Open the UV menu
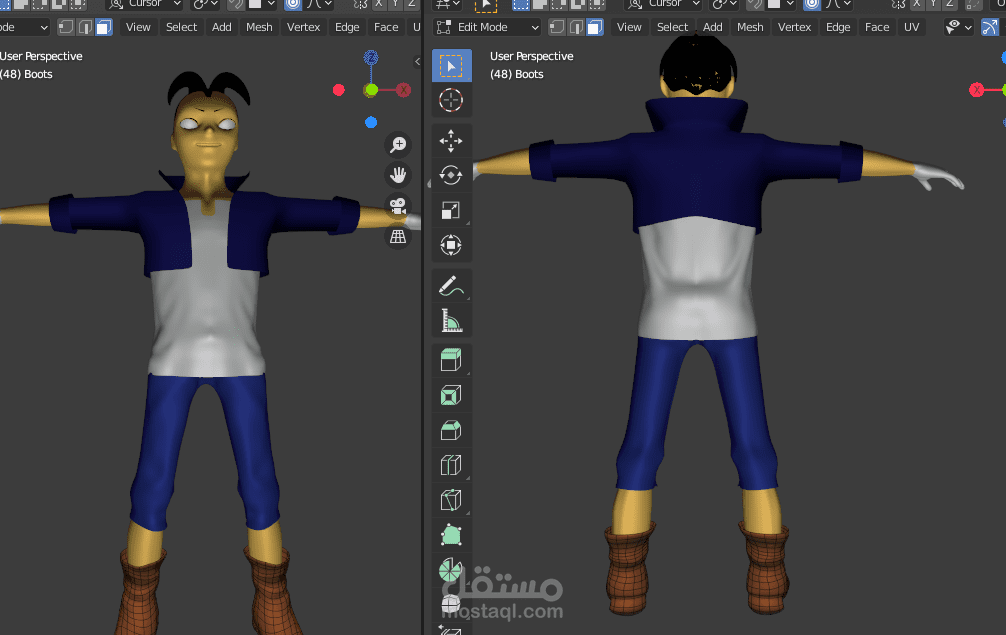The image size is (1006, 635). point(912,27)
